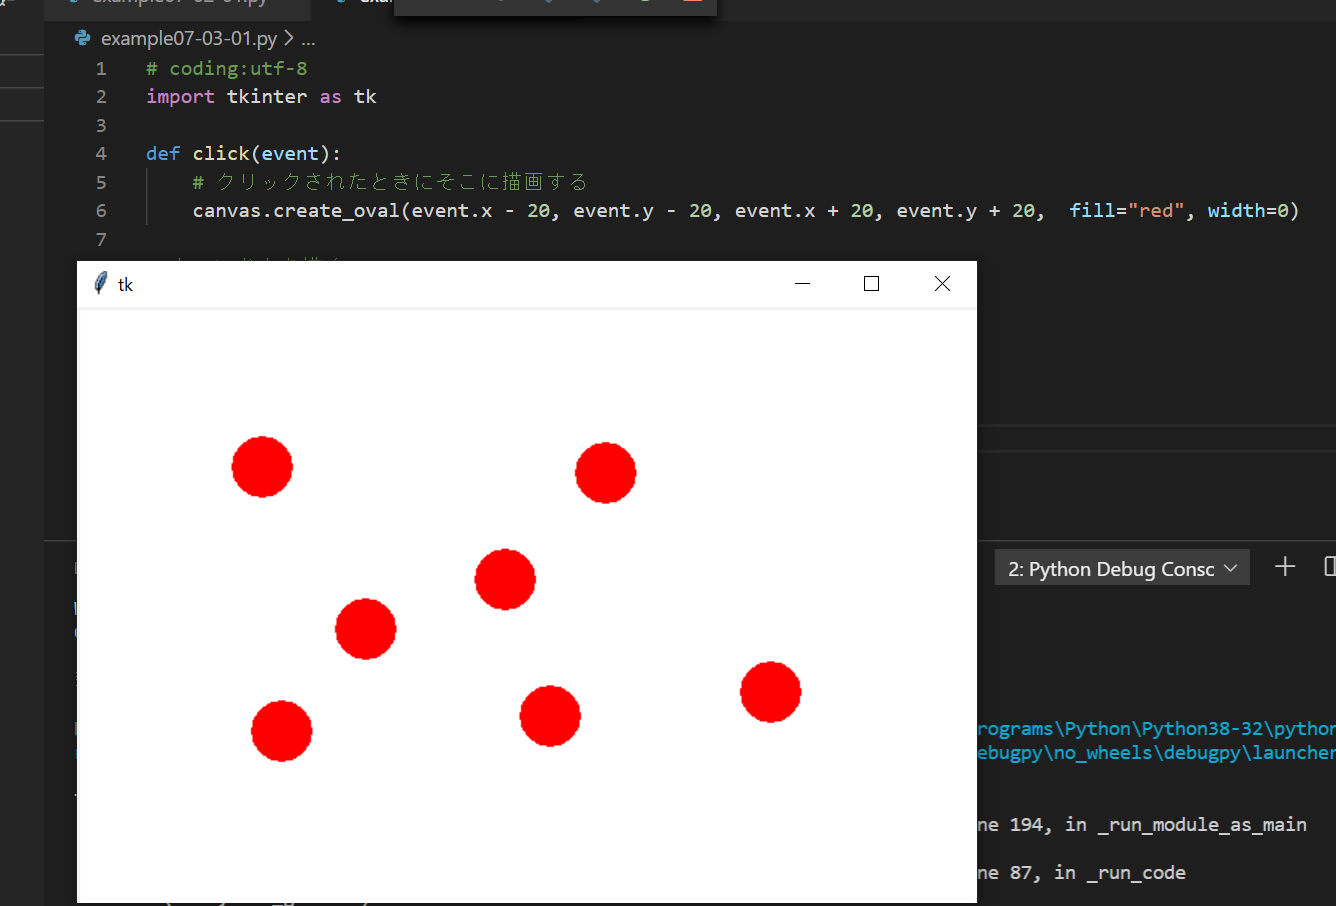Click line number 5 in the editor gutter
Image resolution: width=1336 pixels, height=906 pixels.
(101, 183)
